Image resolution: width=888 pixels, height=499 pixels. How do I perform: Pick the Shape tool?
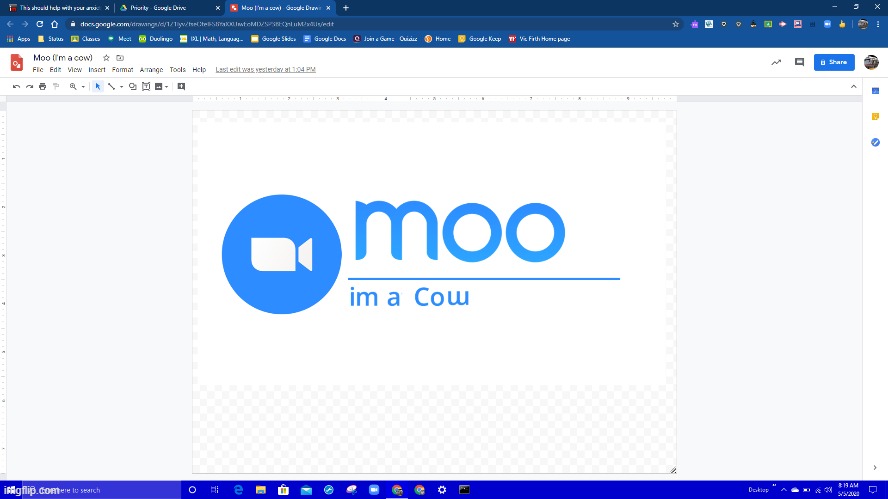tap(133, 87)
